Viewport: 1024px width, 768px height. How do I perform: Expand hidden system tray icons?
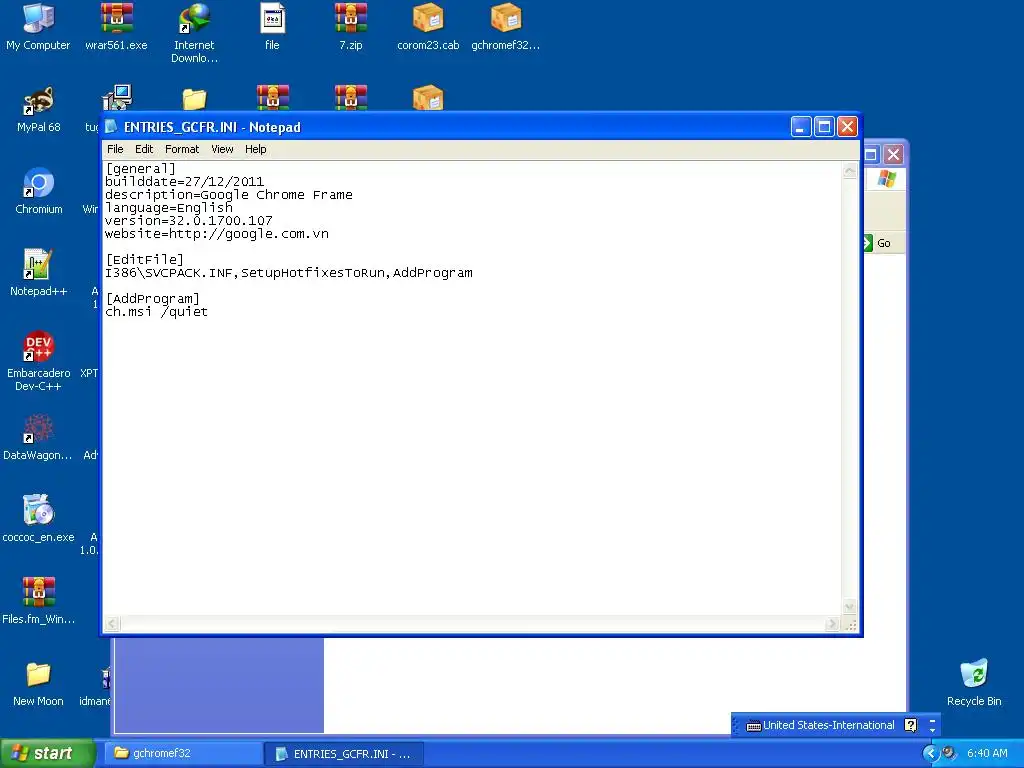click(930, 754)
